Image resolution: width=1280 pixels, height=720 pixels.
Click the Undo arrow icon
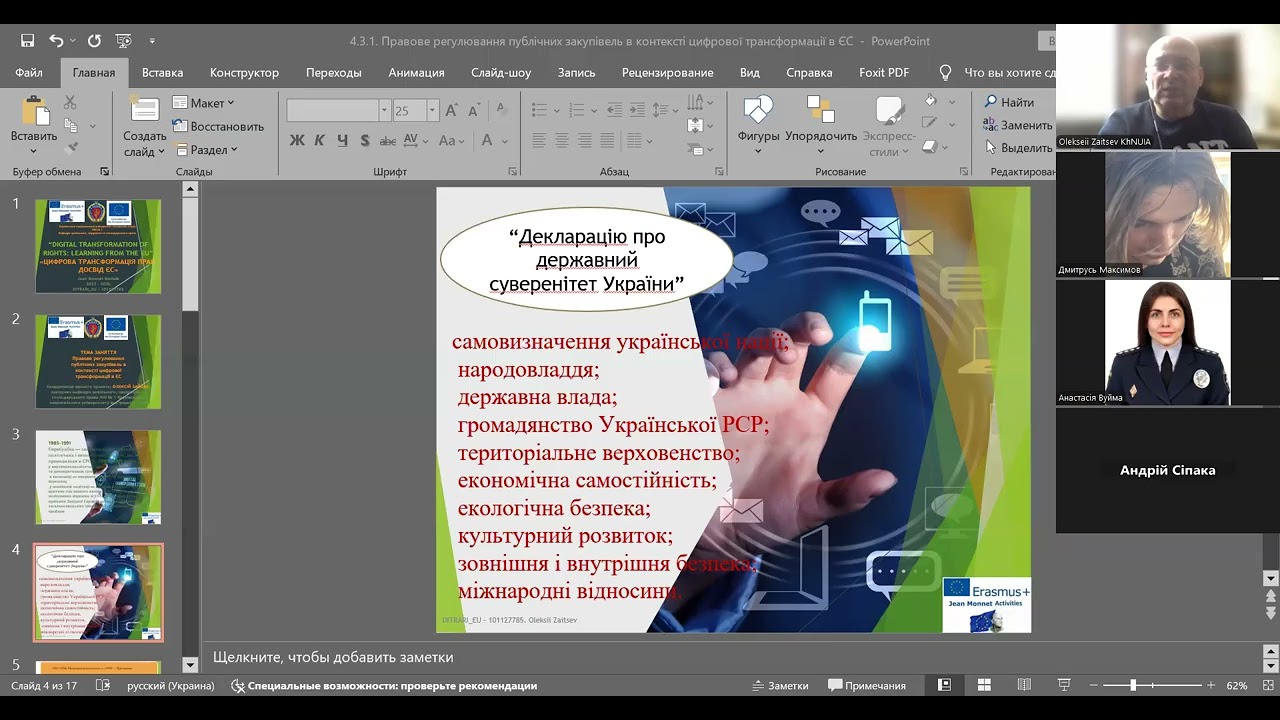point(56,41)
